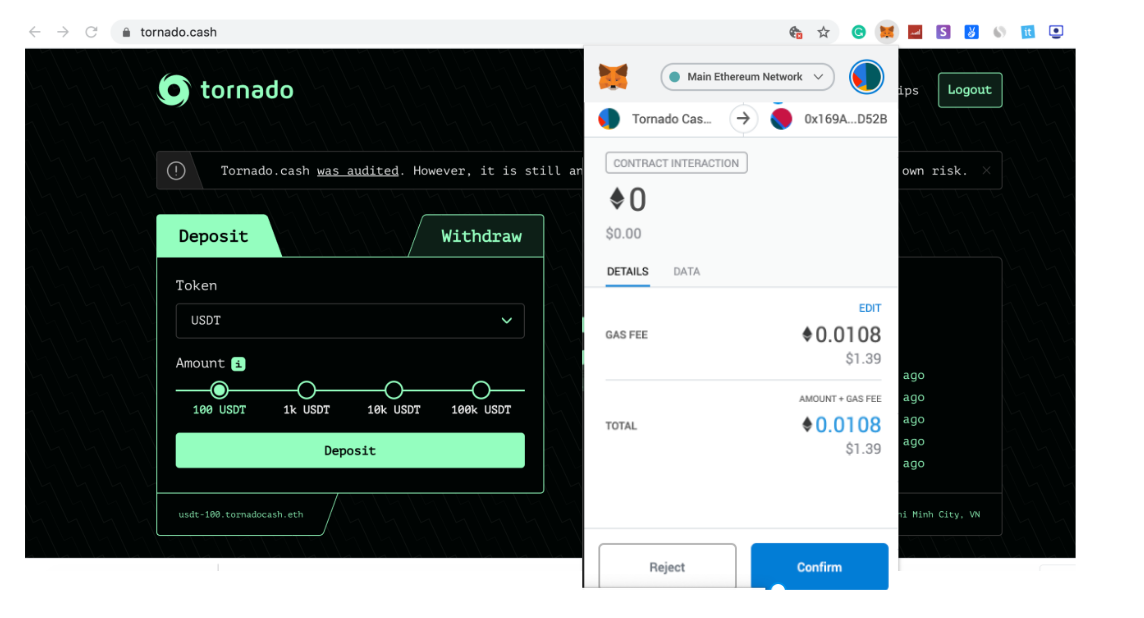Viewport: 1144px width, 618px height.
Task: Click the green Deposit button
Action: point(350,450)
